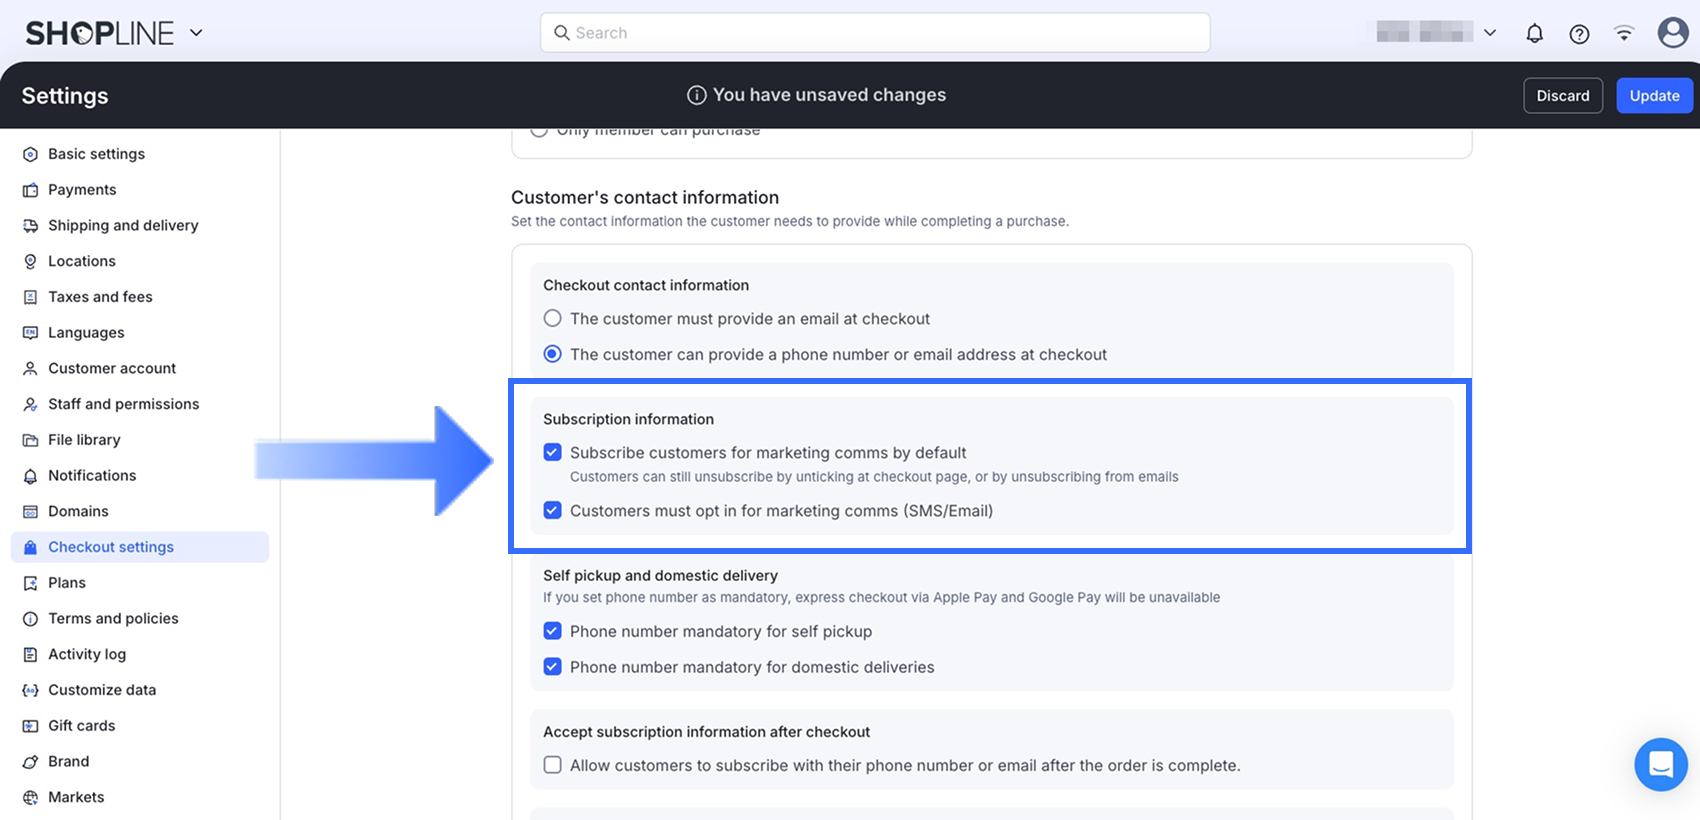
Task: Click the Domains sidebar icon
Action: click(30, 512)
